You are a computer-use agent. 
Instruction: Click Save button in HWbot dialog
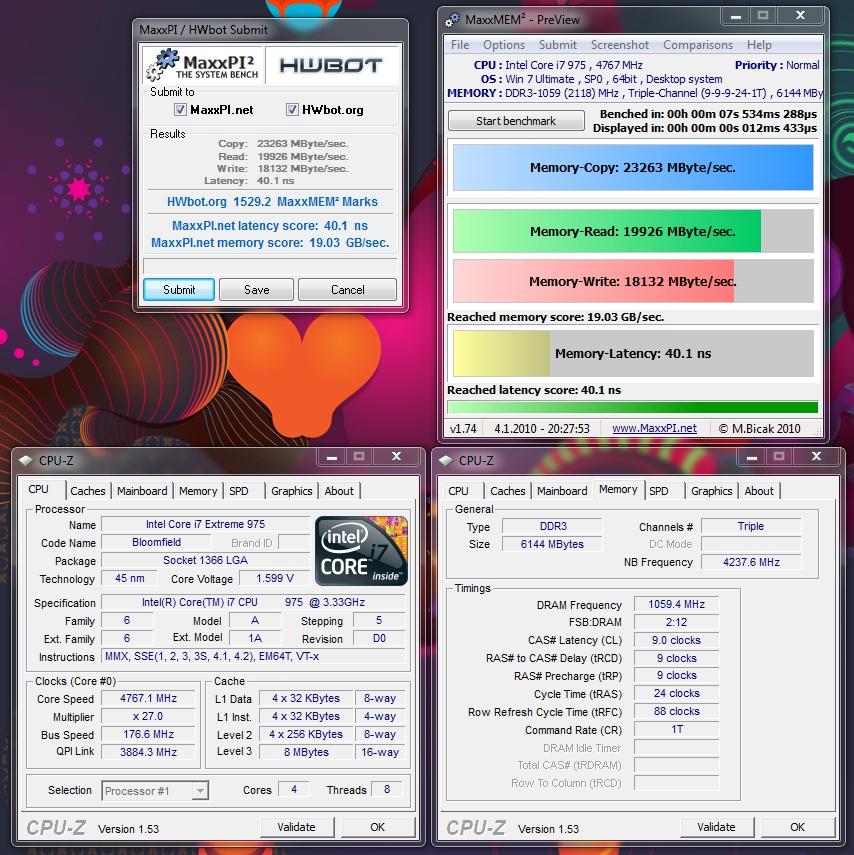256,290
